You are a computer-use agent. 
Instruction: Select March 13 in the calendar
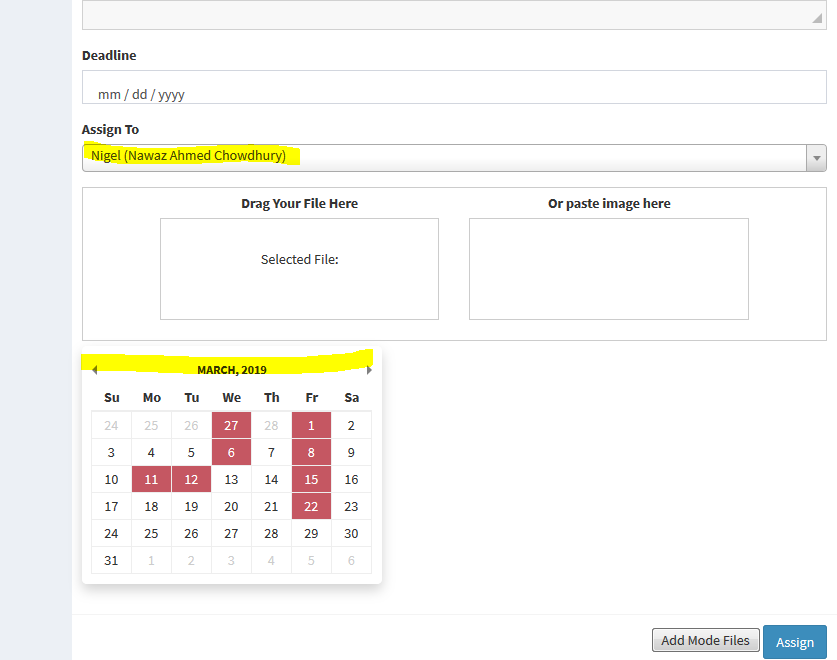(x=231, y=479)
